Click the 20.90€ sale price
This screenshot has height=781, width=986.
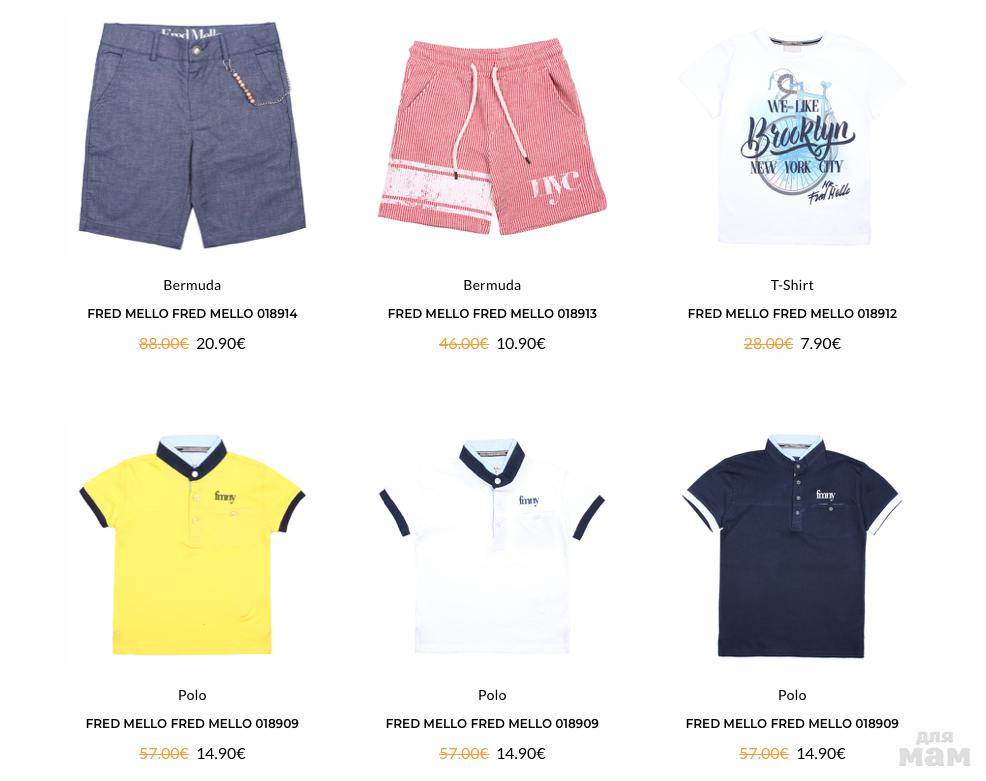(x=221, y=343)
